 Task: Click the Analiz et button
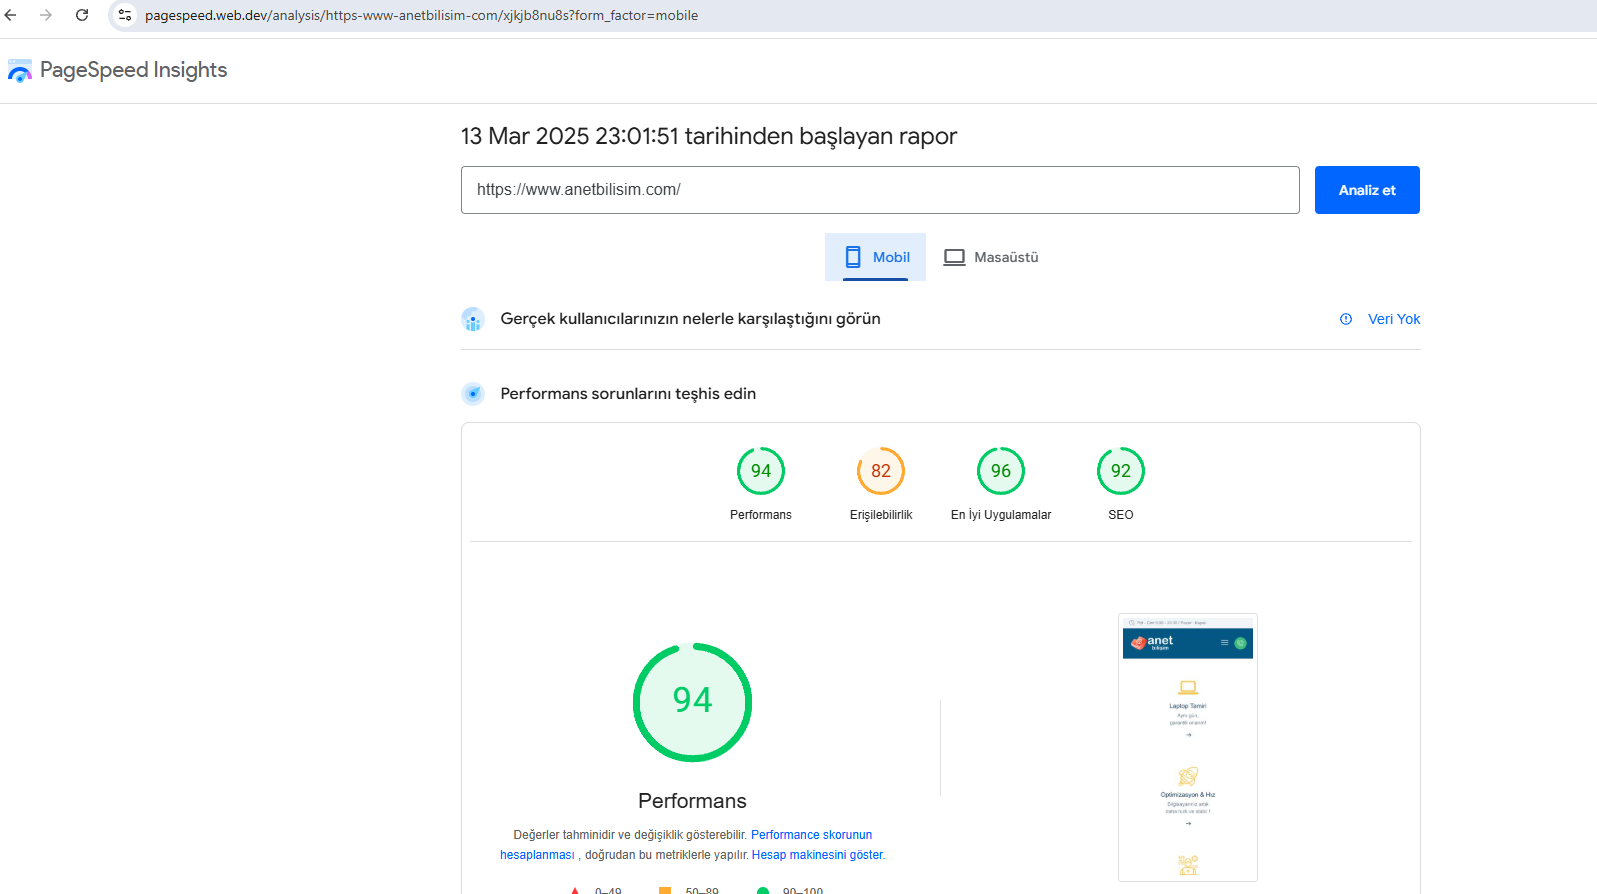(x=1367, y=190)
